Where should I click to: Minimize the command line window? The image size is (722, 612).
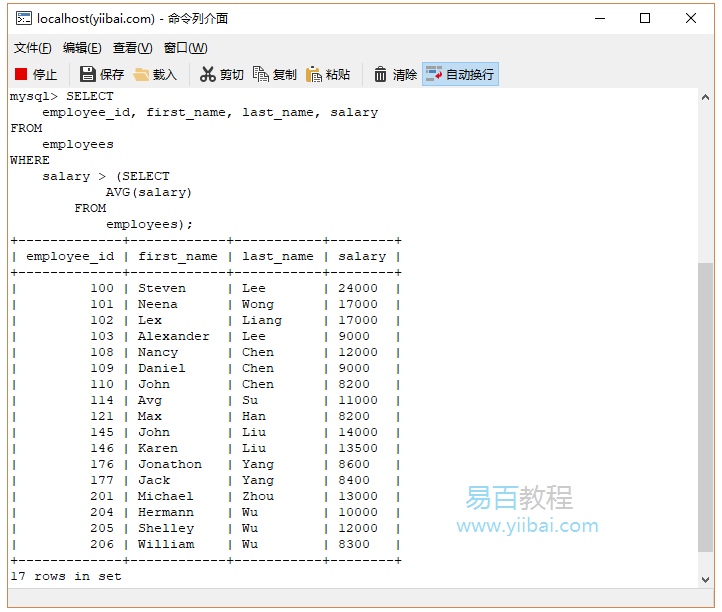599,18
